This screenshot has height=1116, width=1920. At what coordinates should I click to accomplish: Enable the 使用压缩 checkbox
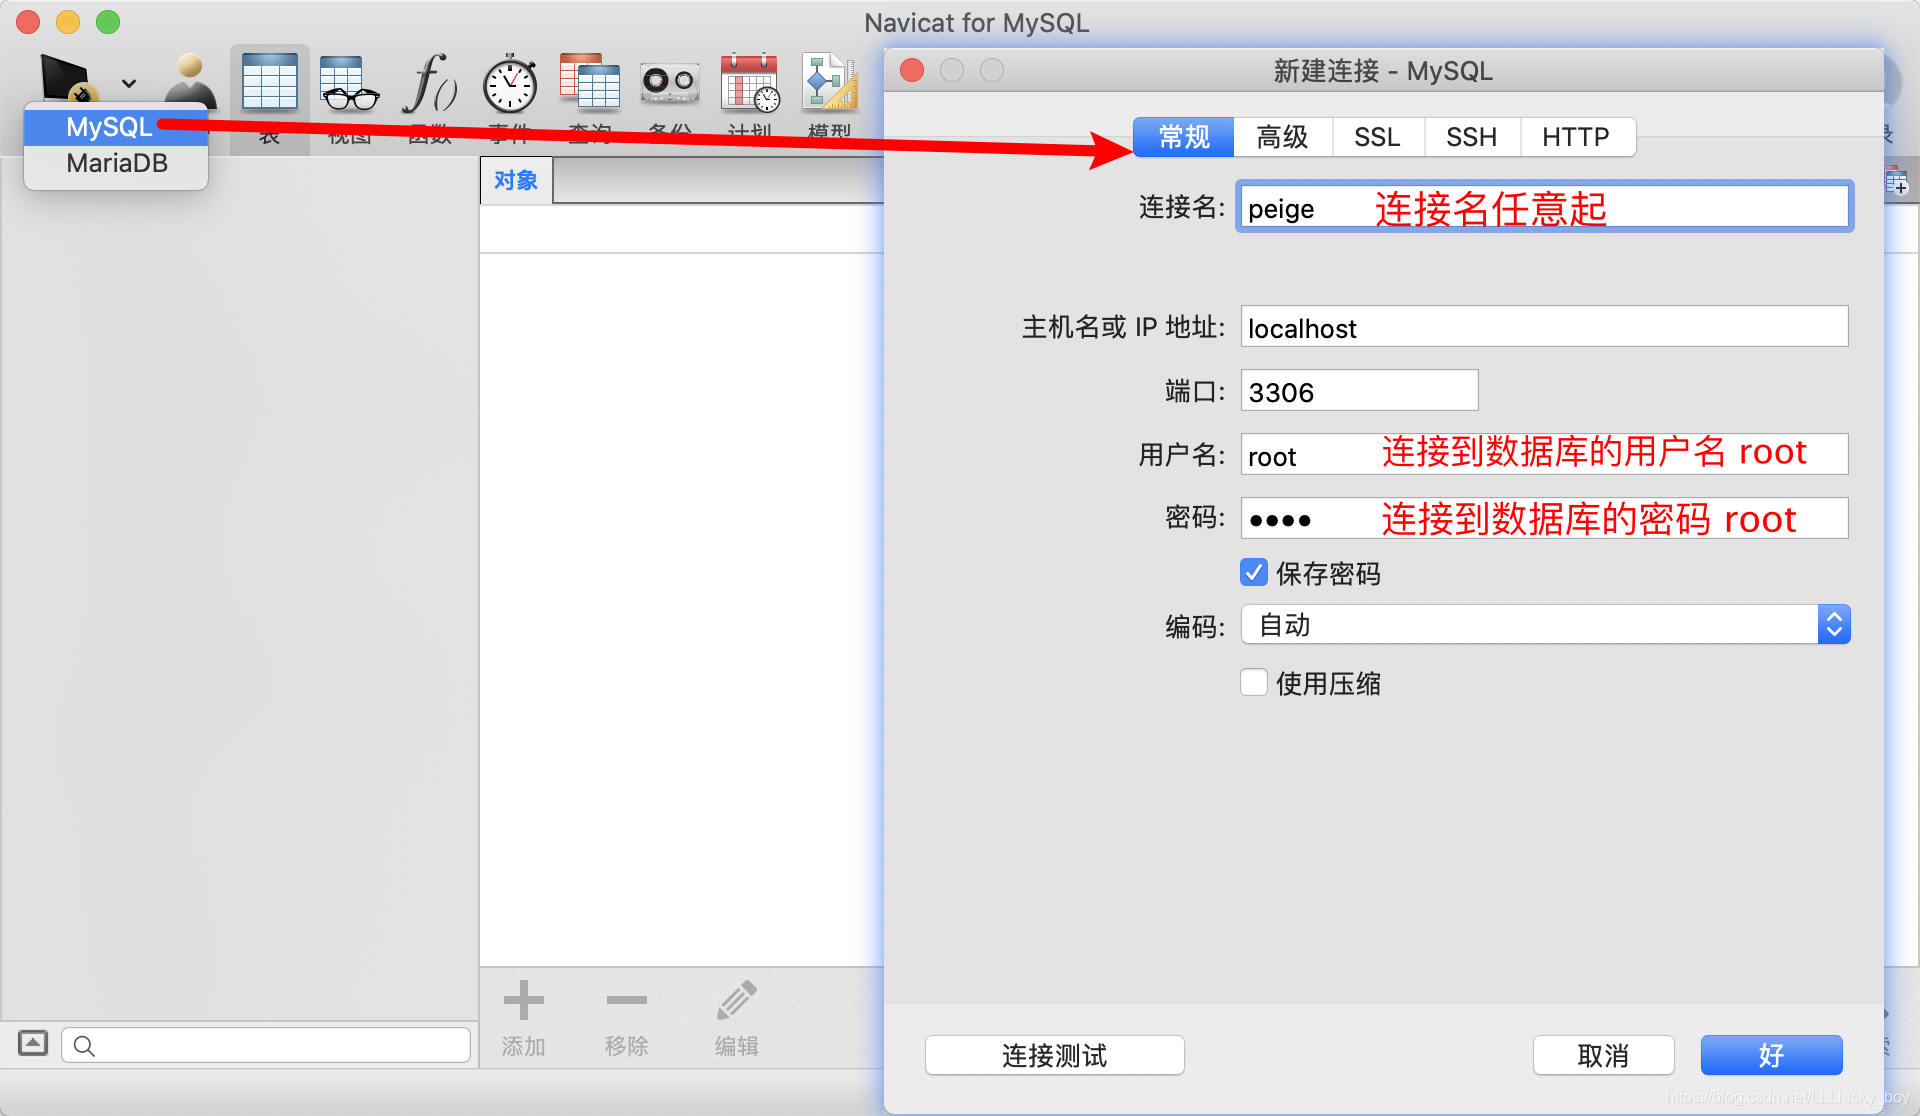point(1254,682)
